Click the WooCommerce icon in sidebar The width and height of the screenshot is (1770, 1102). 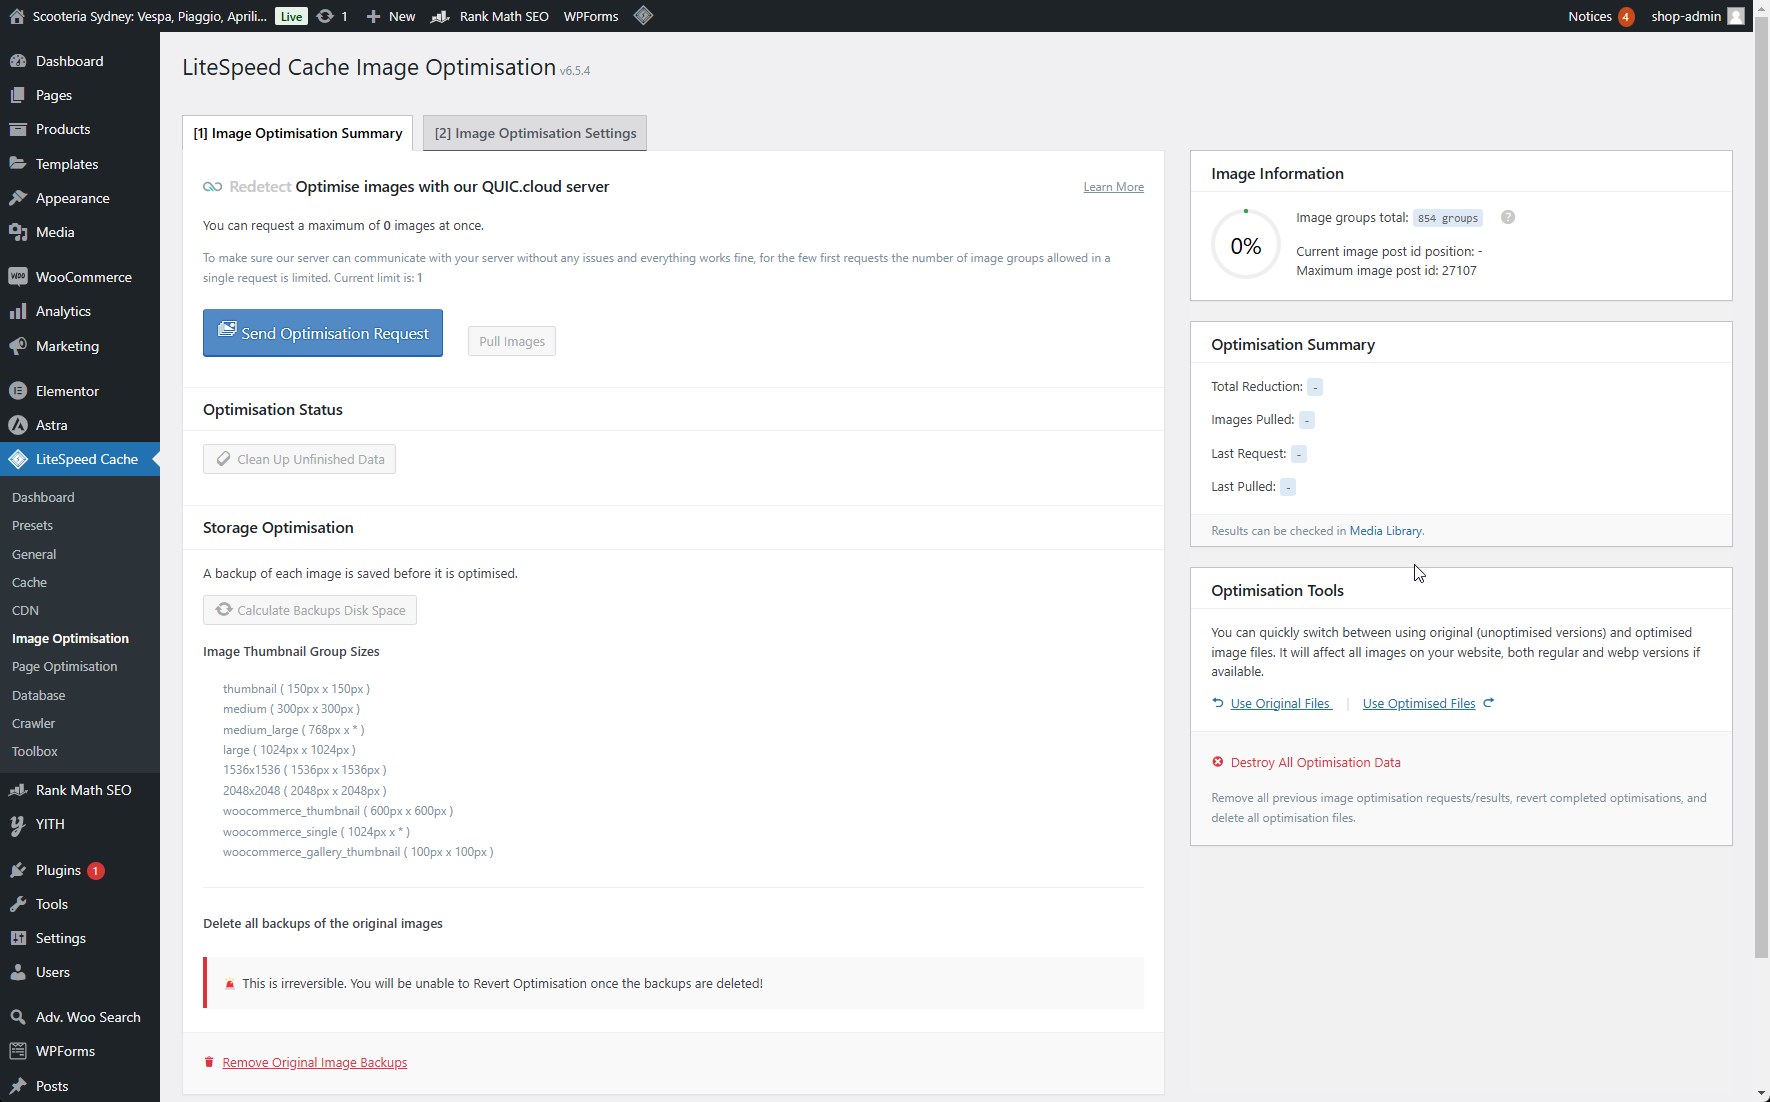(18, 277)
